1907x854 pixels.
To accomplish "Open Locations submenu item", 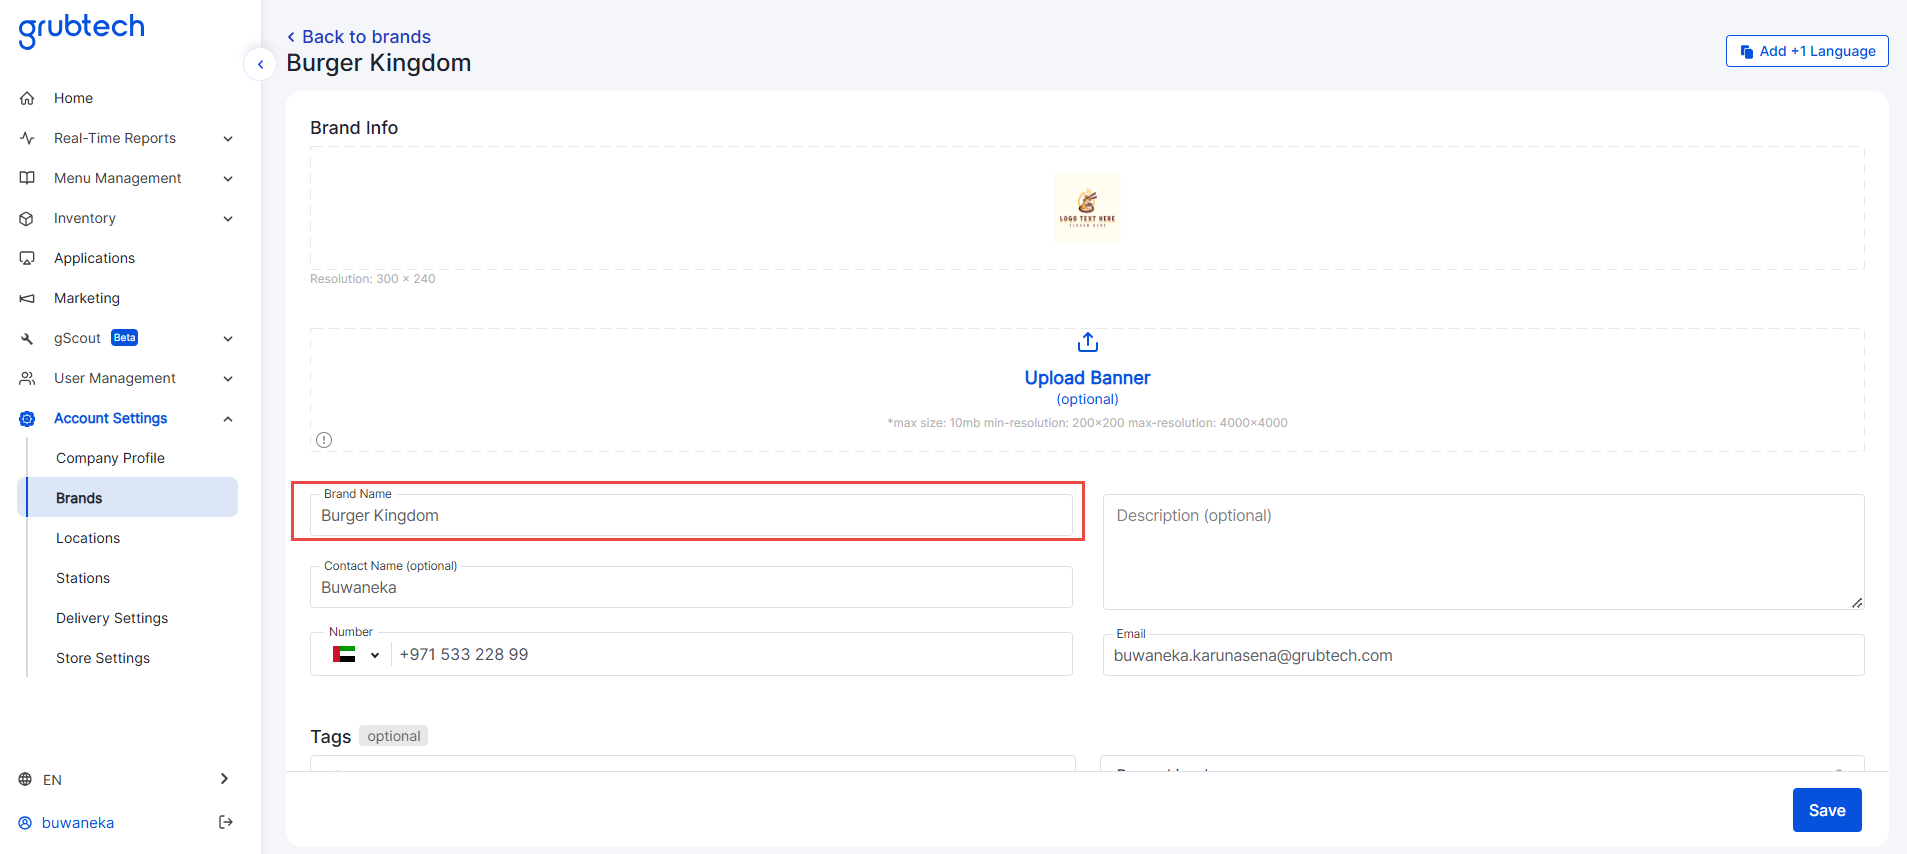I will (88, 538).
